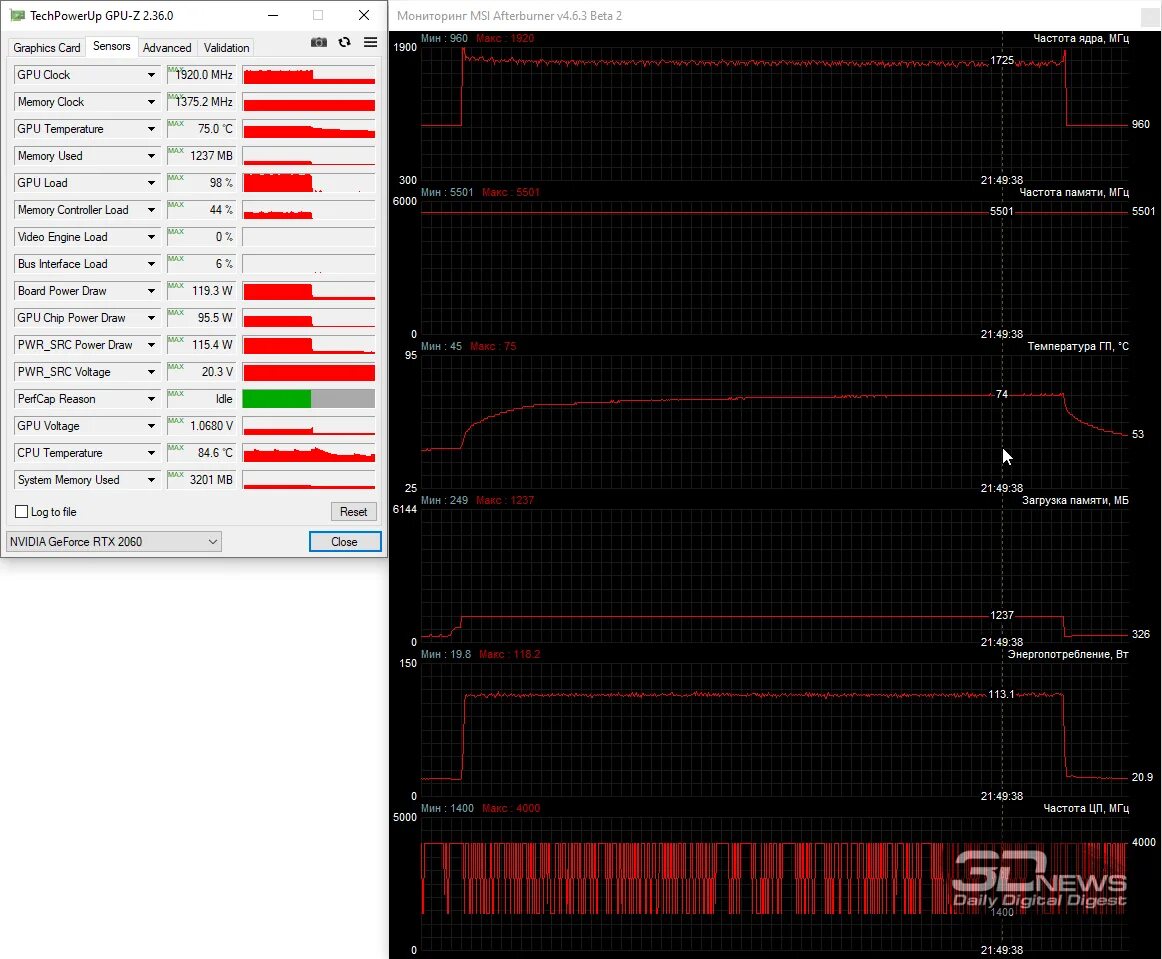This screenshot has width=1162, height=959.
Task: Click the Memory Used 1237 MB value
Action: [201, 156]
